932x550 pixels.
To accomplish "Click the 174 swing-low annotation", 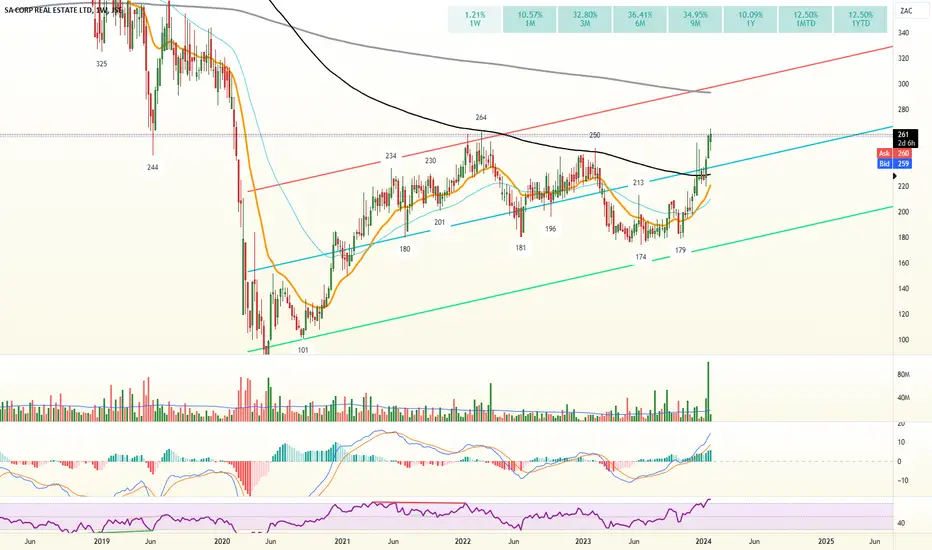I will point(641,257).
